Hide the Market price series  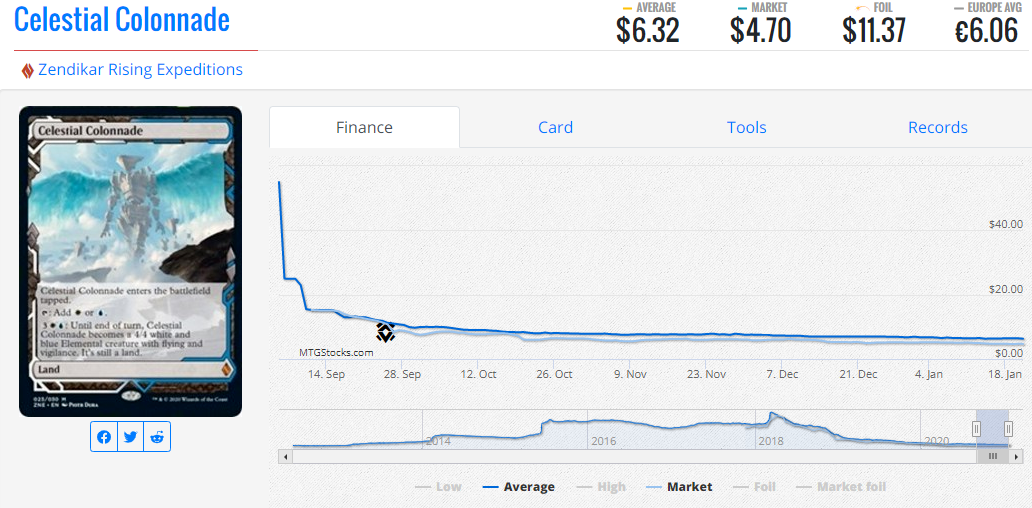[679, 487]
